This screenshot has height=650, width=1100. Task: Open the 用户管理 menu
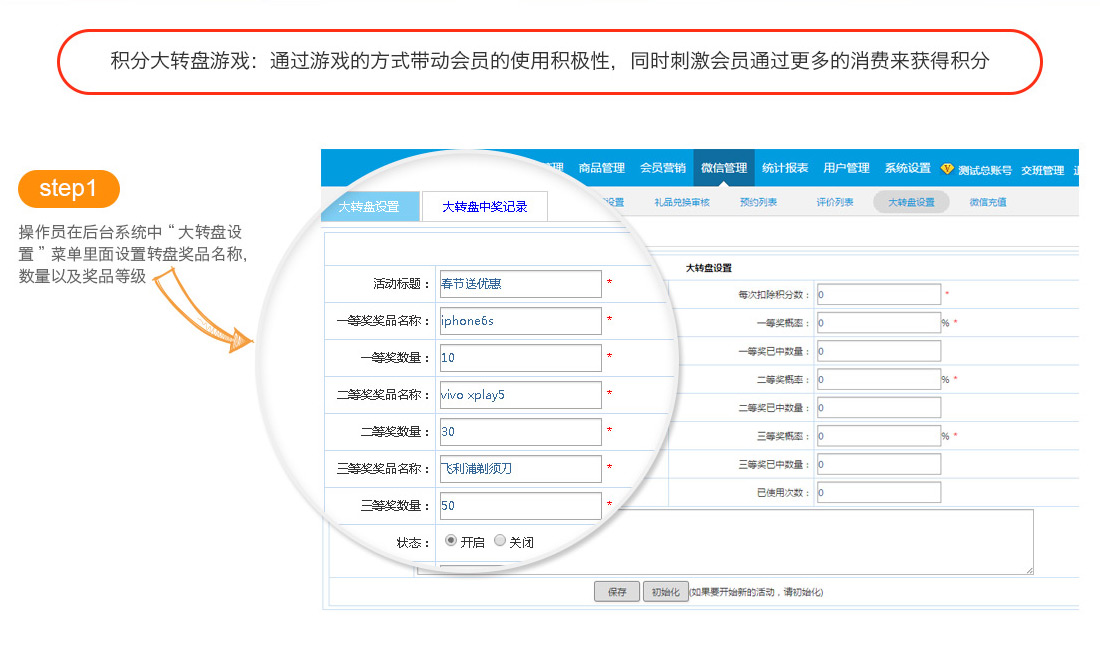[846, 168]
